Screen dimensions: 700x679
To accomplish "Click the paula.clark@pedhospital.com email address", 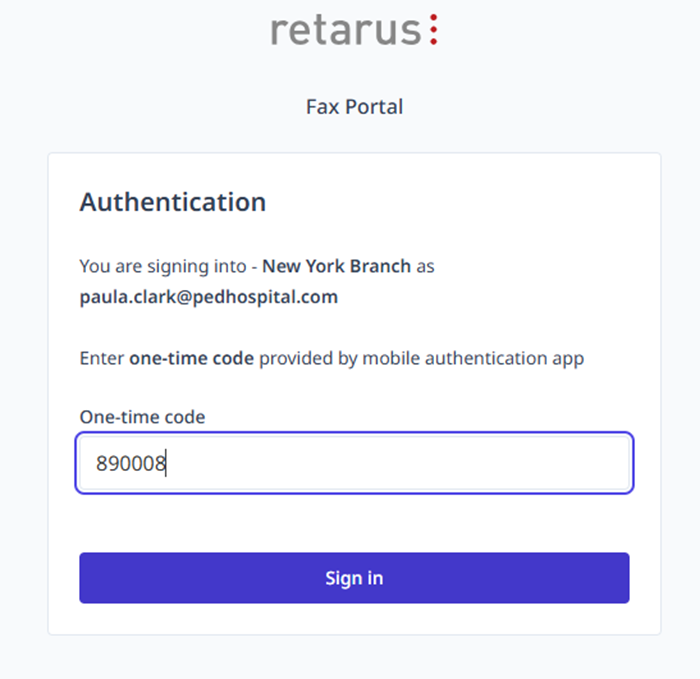I will [209, 297].
